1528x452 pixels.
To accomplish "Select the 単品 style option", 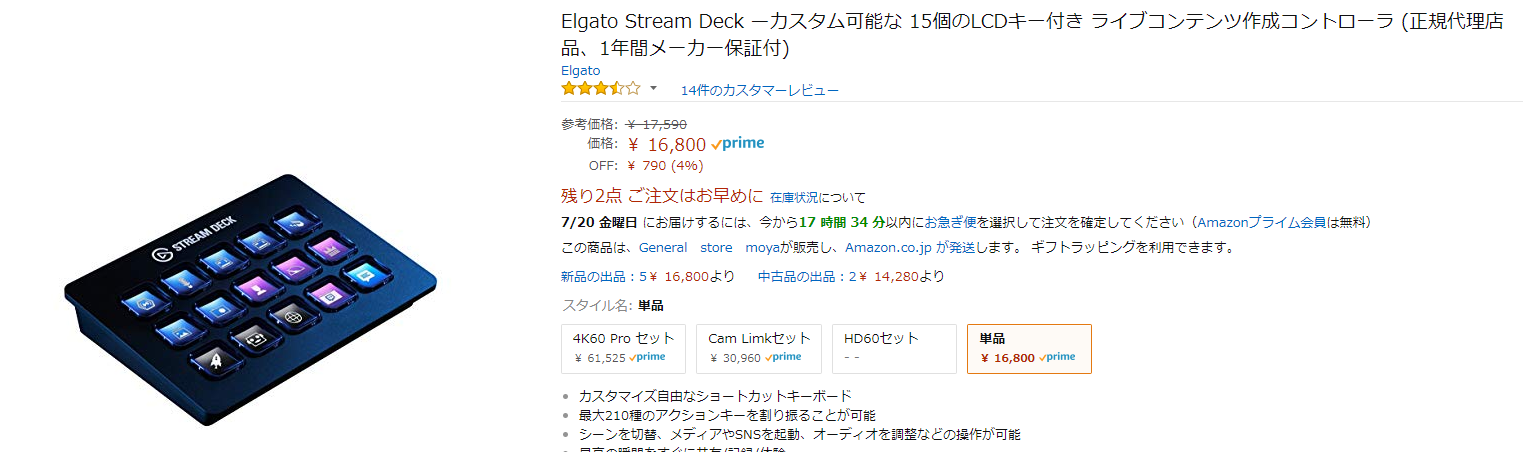I will pos(1028,348).
